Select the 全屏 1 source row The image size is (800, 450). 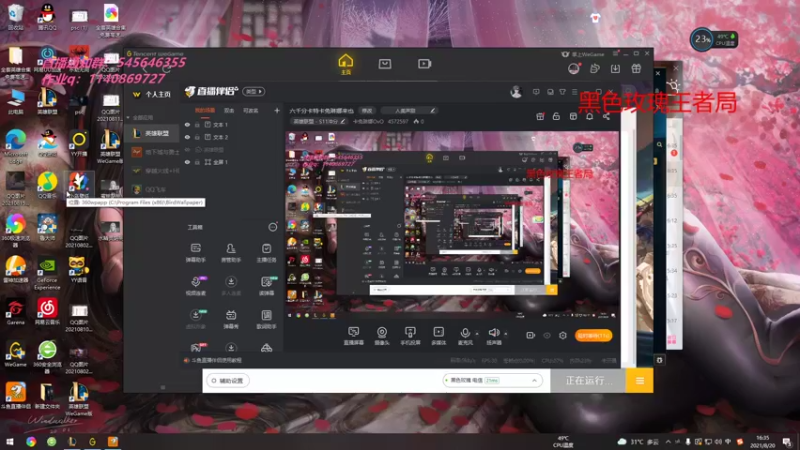232,162
